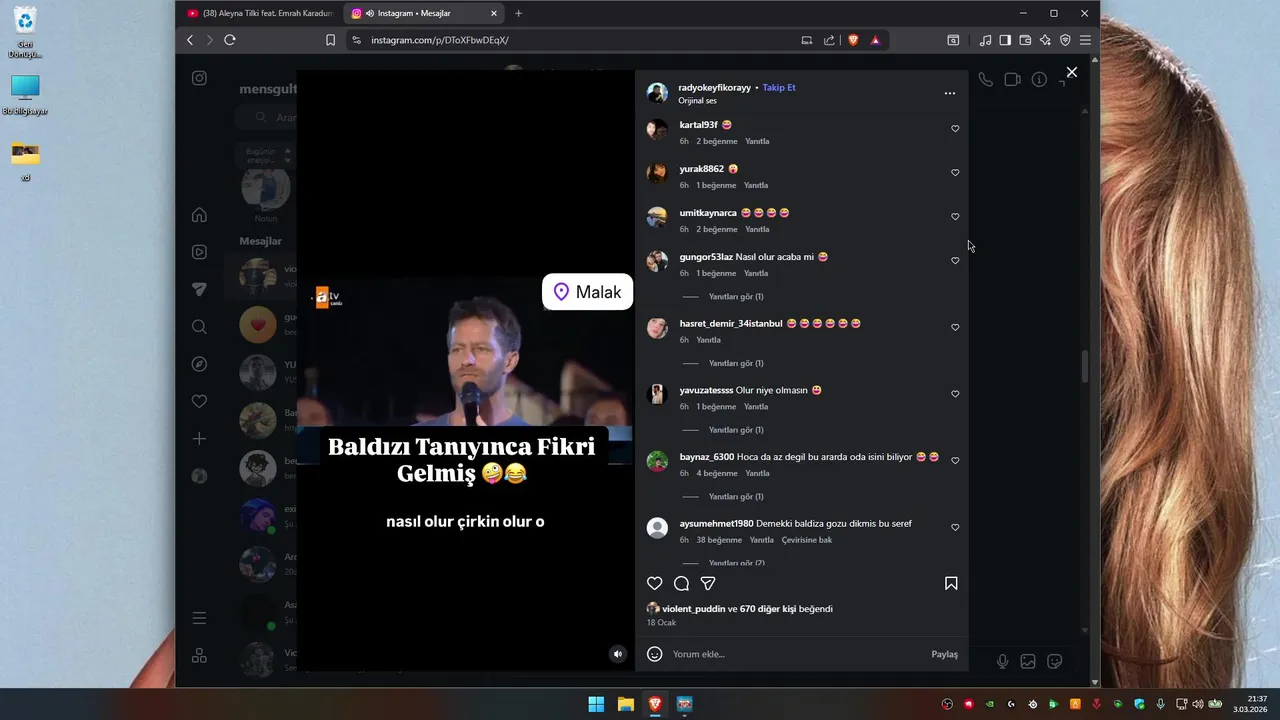The width and height of the screenshot is (1280, 720).
Task: Open yurak8862's profile picture
Action: 657,173
